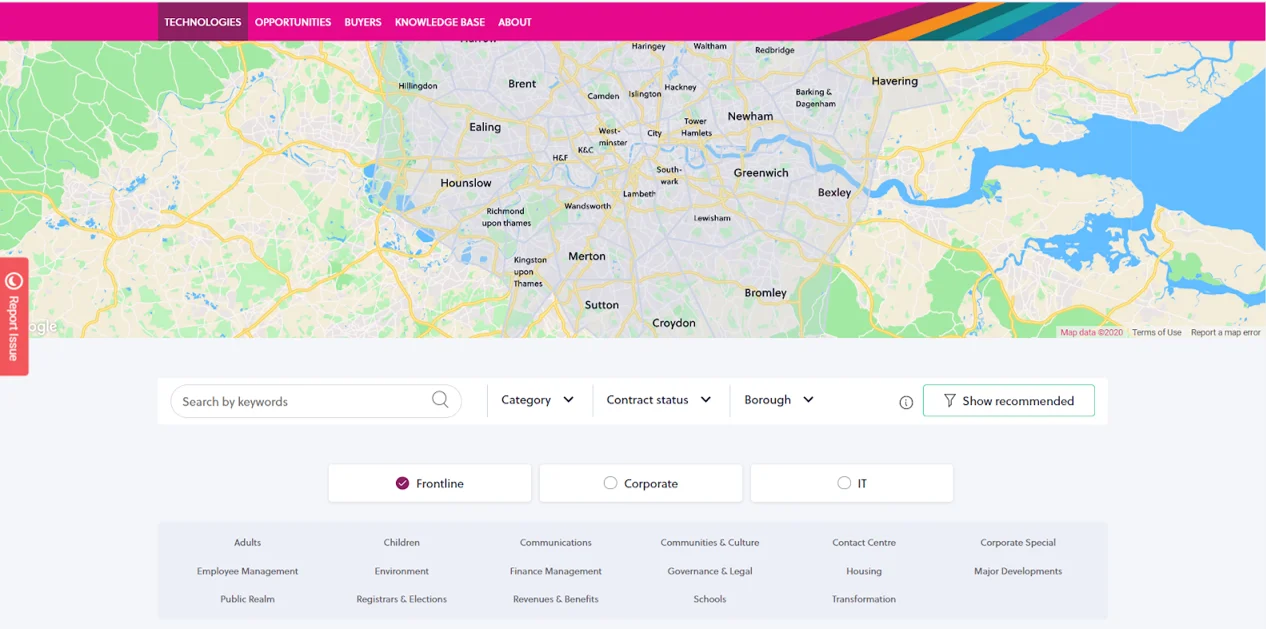Choose the Major Developments category
1266x629 pixels.
click(x=1018, y=571)
